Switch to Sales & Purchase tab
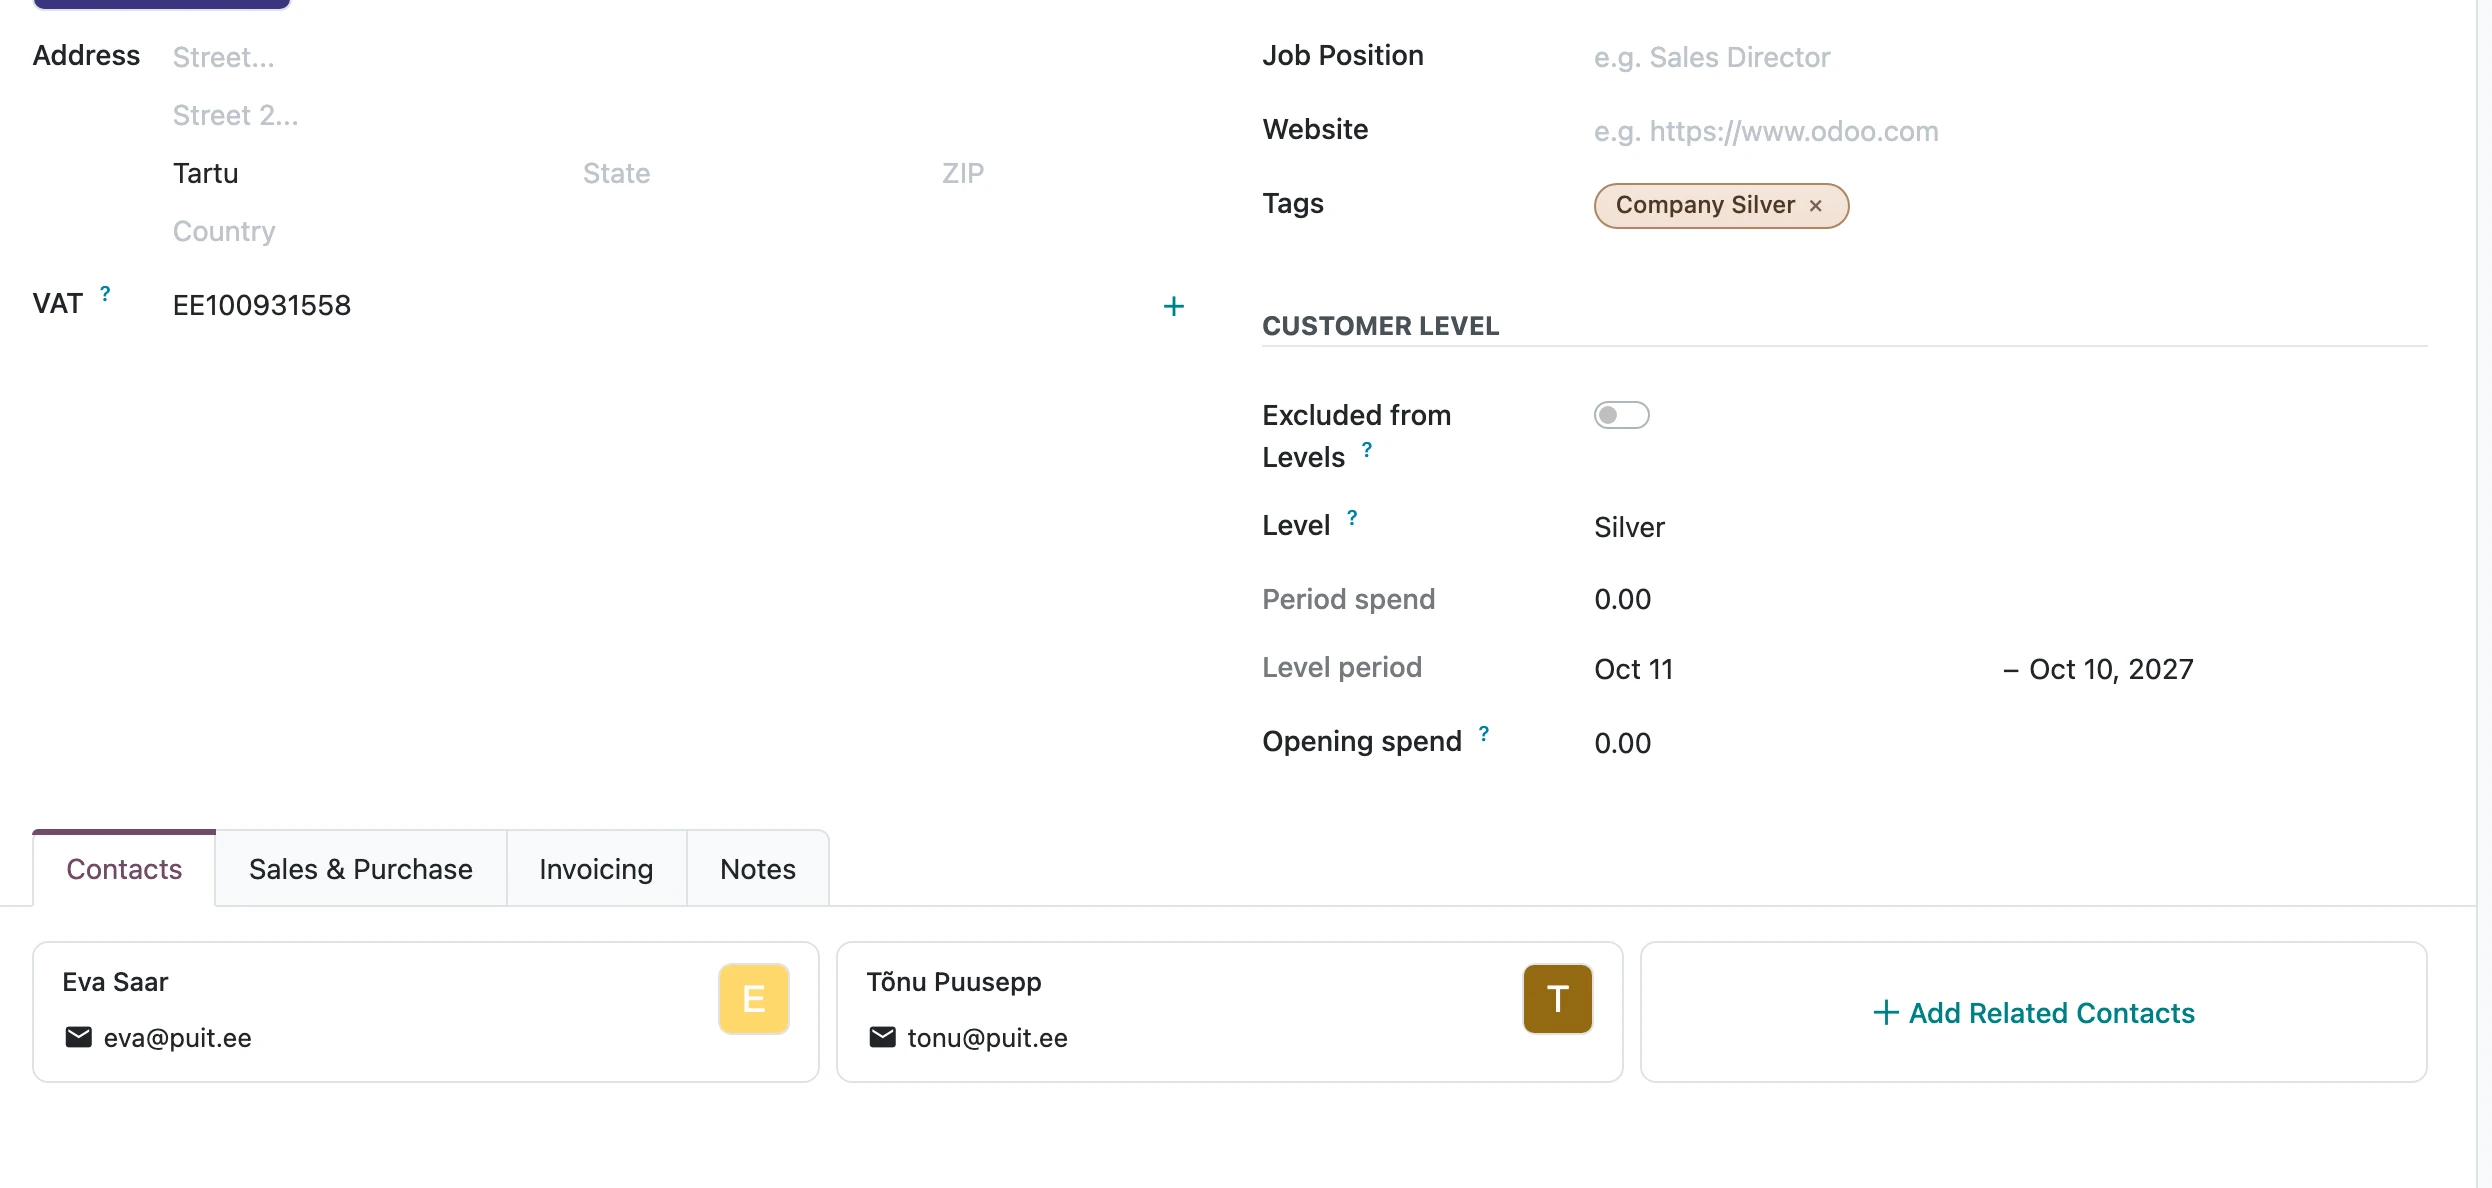The height and width of the screenshot is (1188, 2492). click(361, 869)
